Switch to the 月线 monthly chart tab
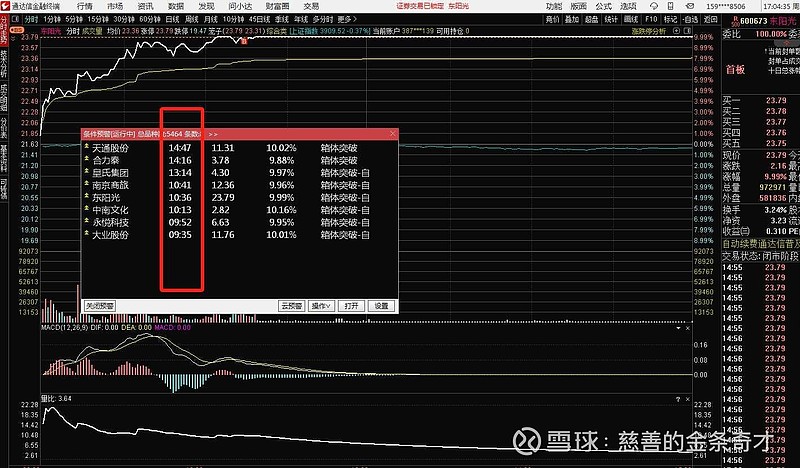800x468 pixels. point(211,19)
